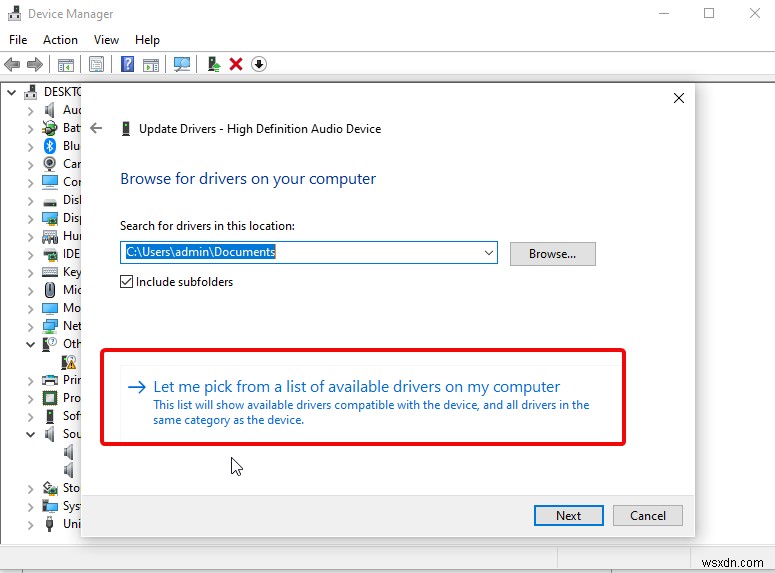Select the Cameras webcam icon in the tree
The height and width of the screenshot is (573, 775).
50,164
